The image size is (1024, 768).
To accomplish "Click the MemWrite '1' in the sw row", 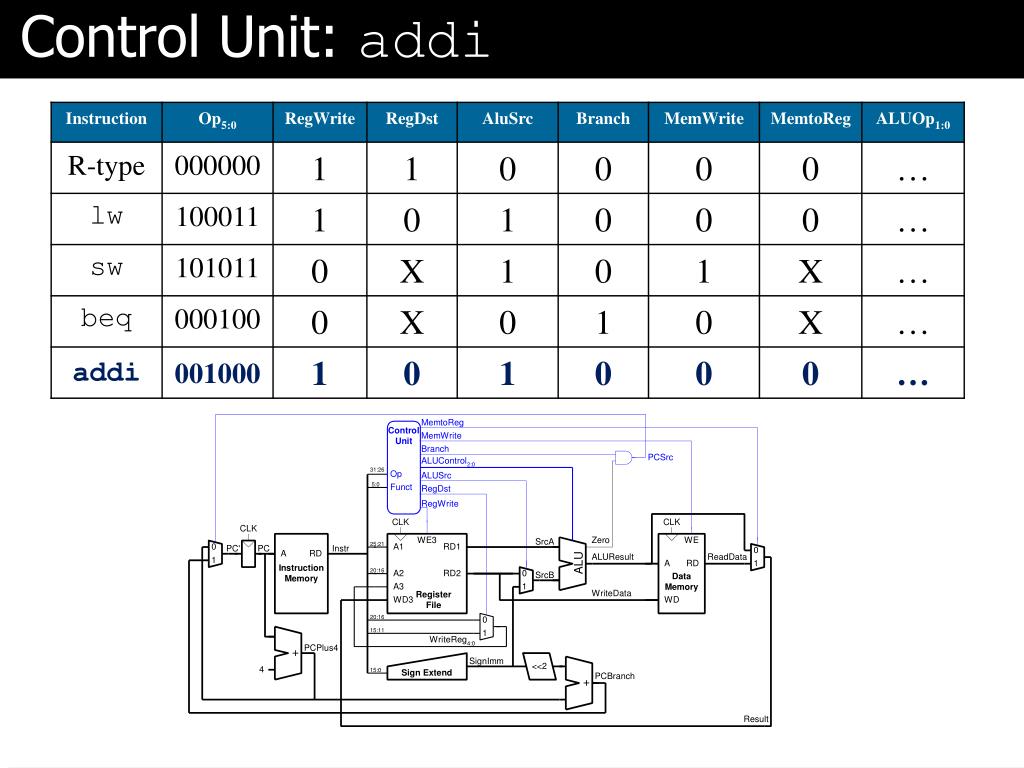I will (x=704, y=271).
